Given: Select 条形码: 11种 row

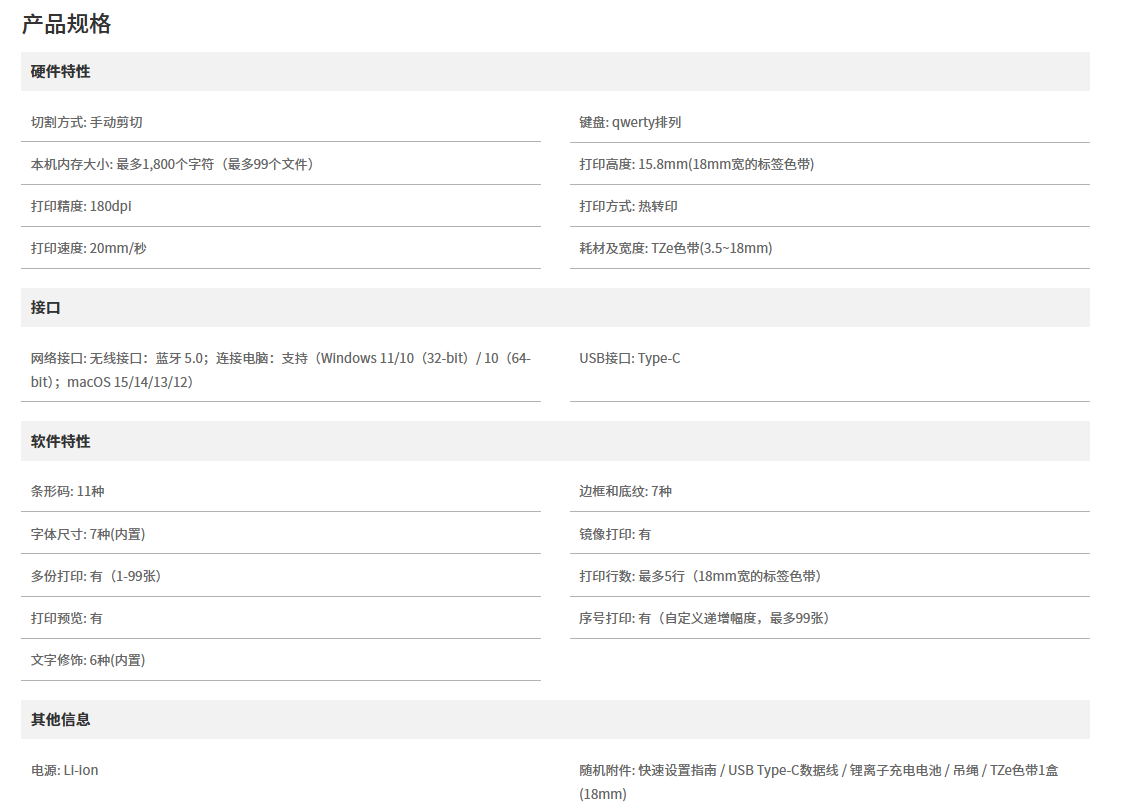Looking at the screenshot, I should [281, 491].
